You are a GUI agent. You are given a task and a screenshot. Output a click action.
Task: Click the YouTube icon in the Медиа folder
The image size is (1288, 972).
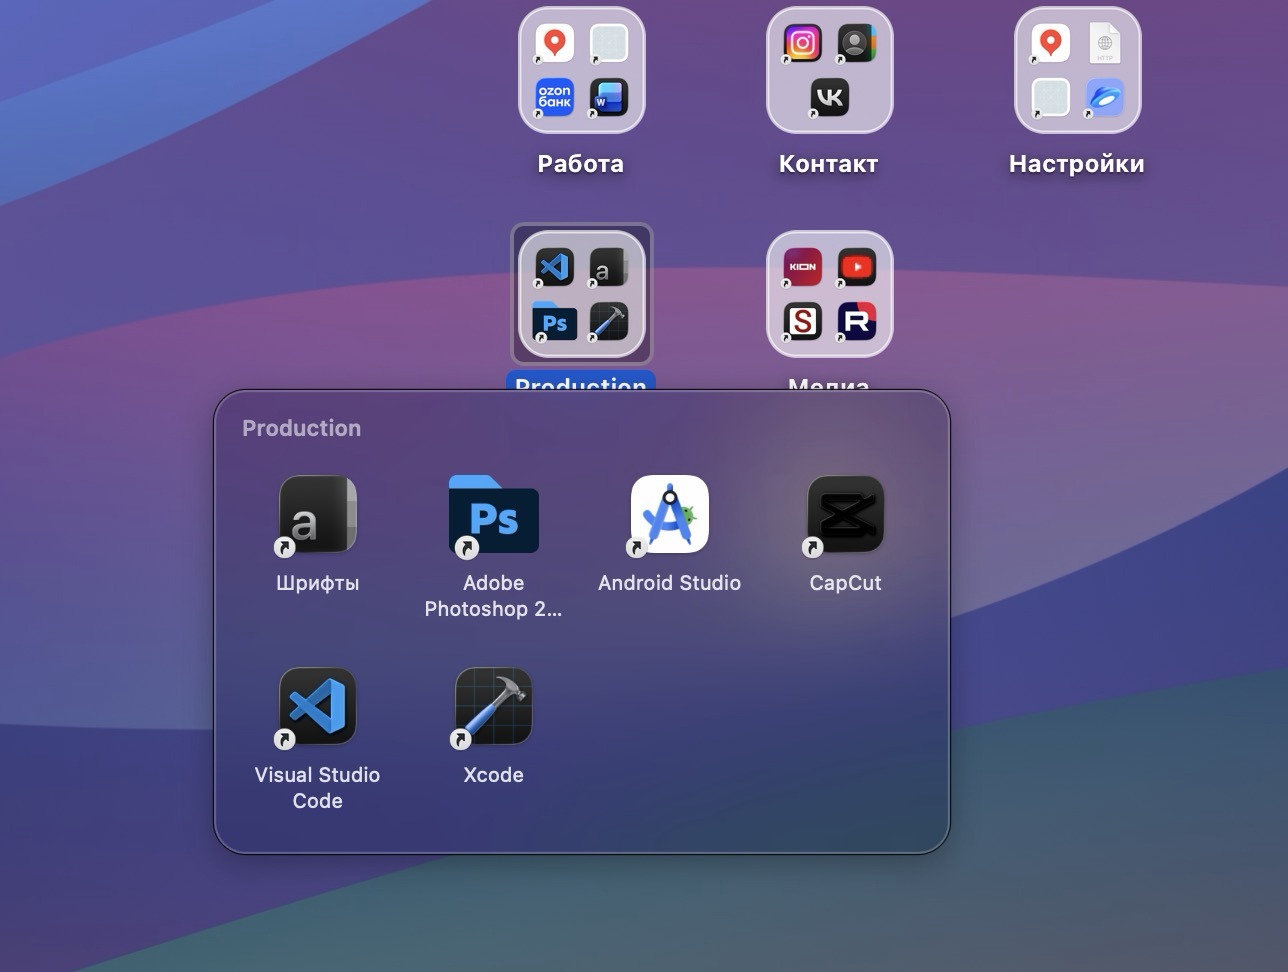(x=857, y=267)
